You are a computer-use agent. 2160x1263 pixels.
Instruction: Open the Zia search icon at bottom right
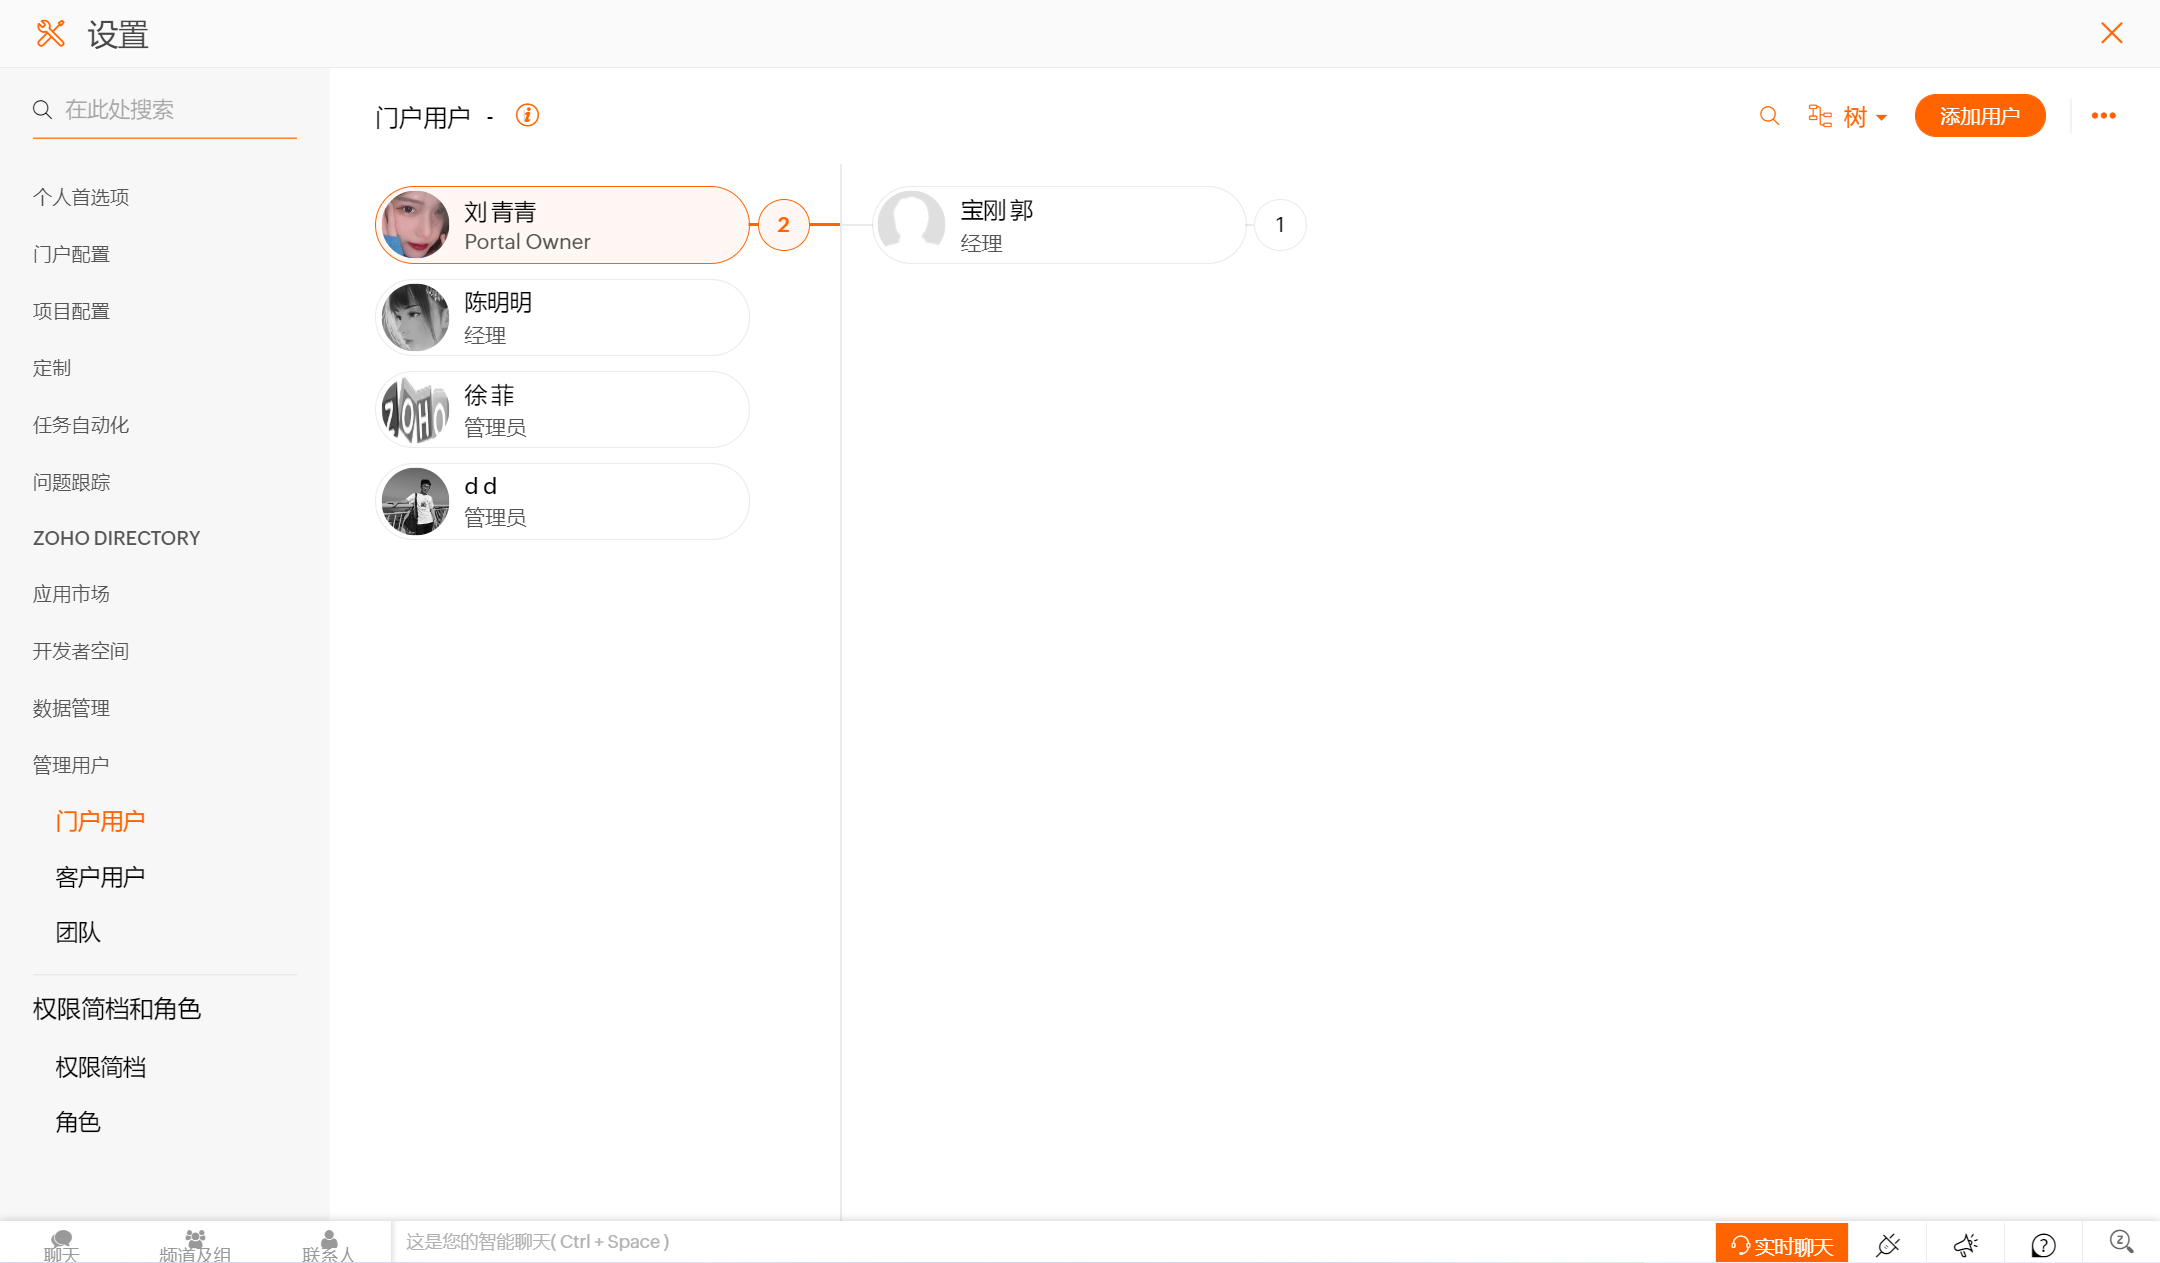point(2120,1242)
